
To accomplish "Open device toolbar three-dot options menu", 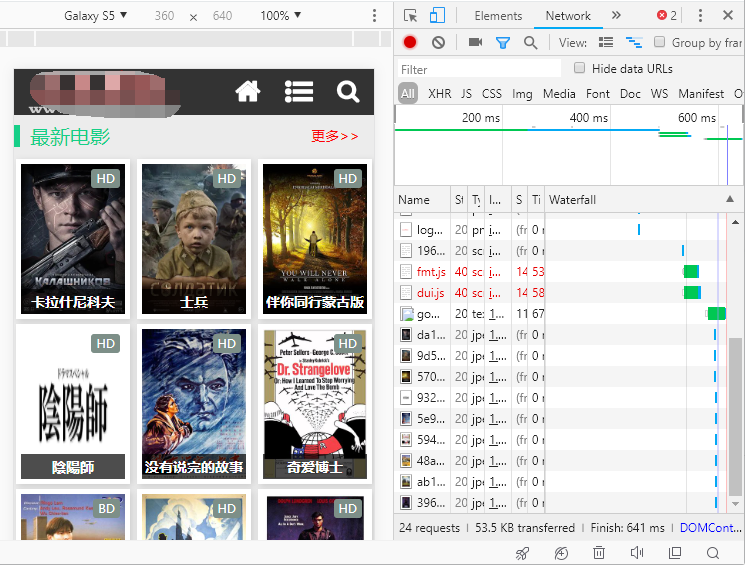I will click(374, 16).
